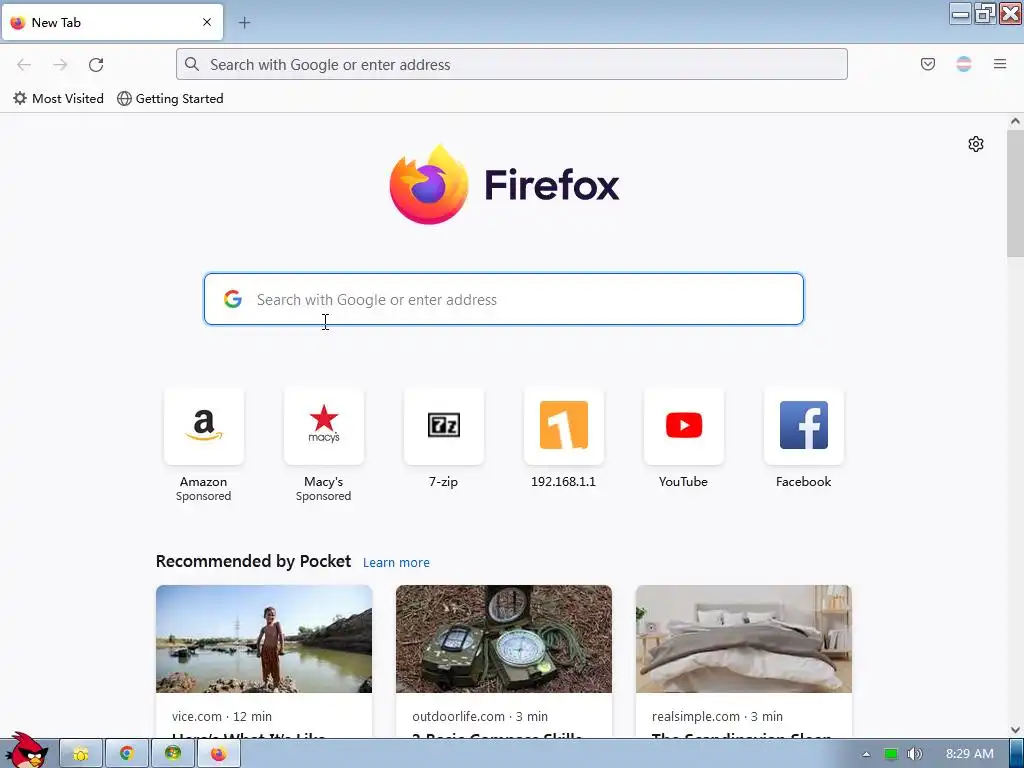Open the file explorer taskbar icon
The width and height of the screenshot is (1024, 768).
coord(81,754)
